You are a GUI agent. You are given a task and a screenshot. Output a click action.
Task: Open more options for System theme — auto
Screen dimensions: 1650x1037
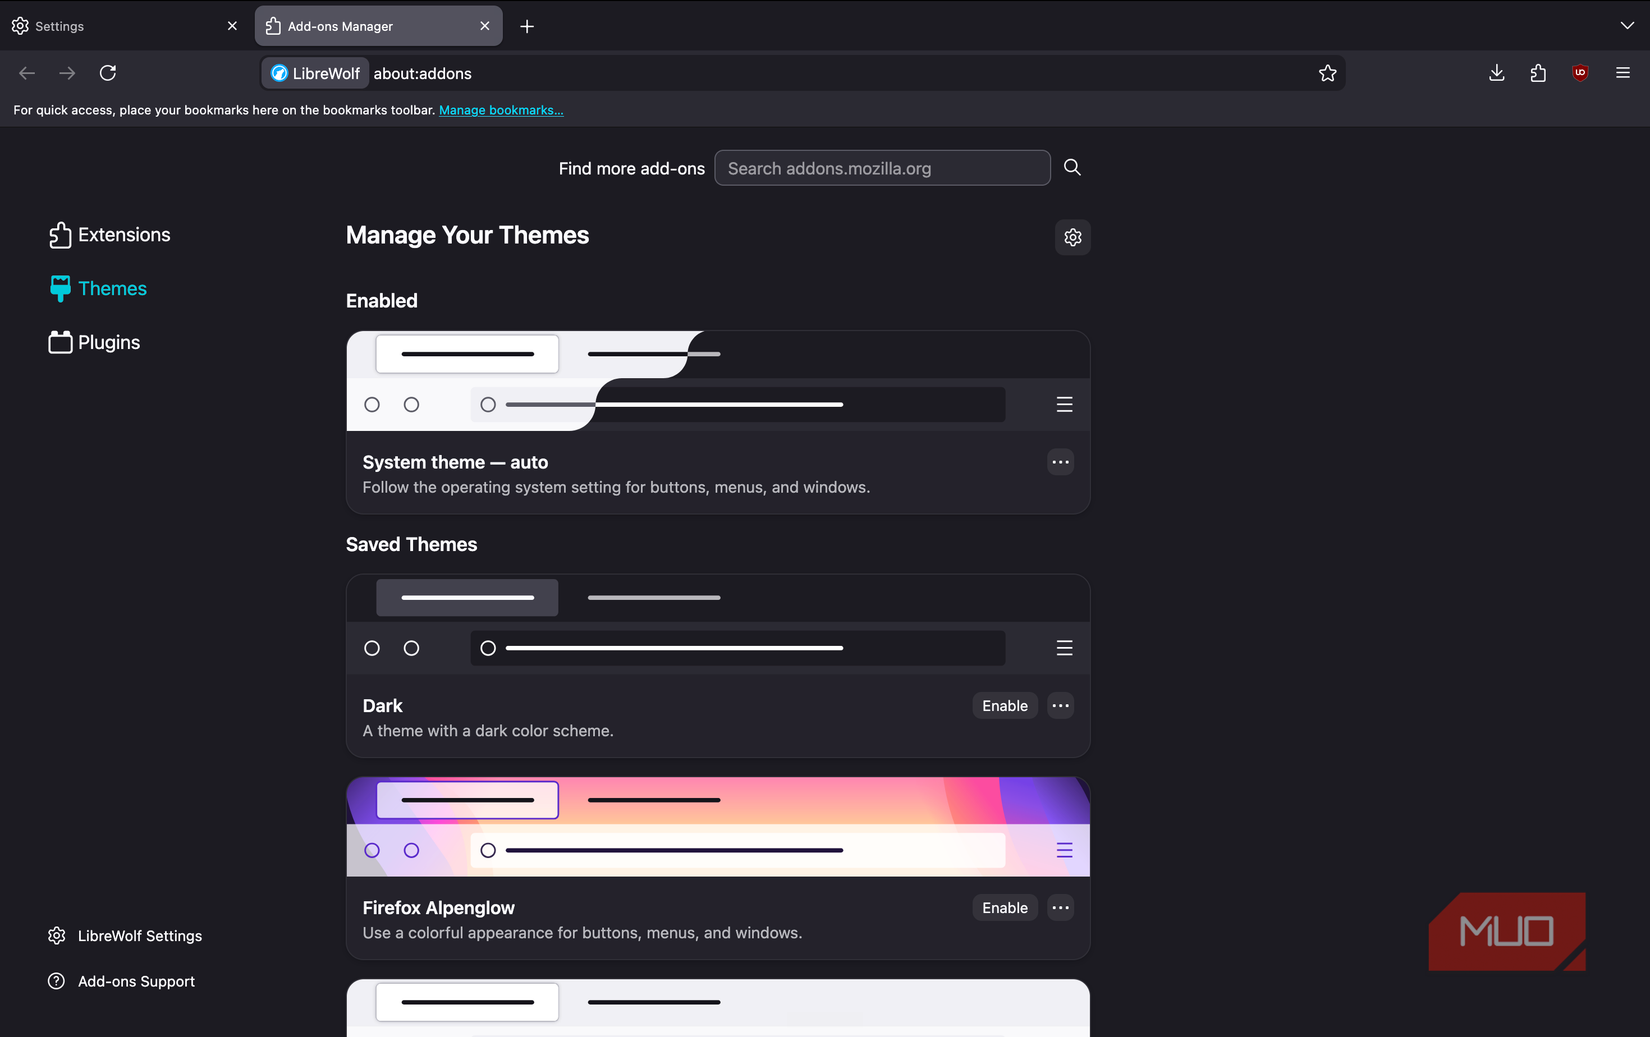(x=1060, y=462)
